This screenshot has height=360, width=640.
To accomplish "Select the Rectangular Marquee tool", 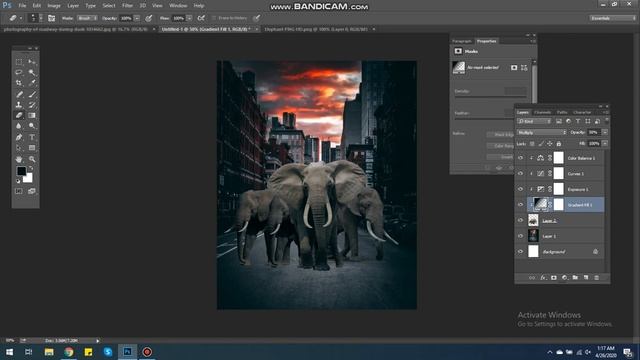I will (x=19, y=62).
